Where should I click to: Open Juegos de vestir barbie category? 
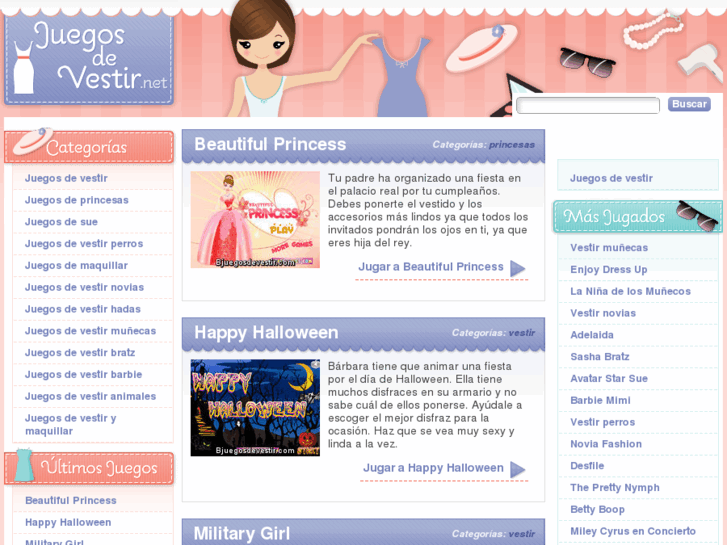pos(83,374)
